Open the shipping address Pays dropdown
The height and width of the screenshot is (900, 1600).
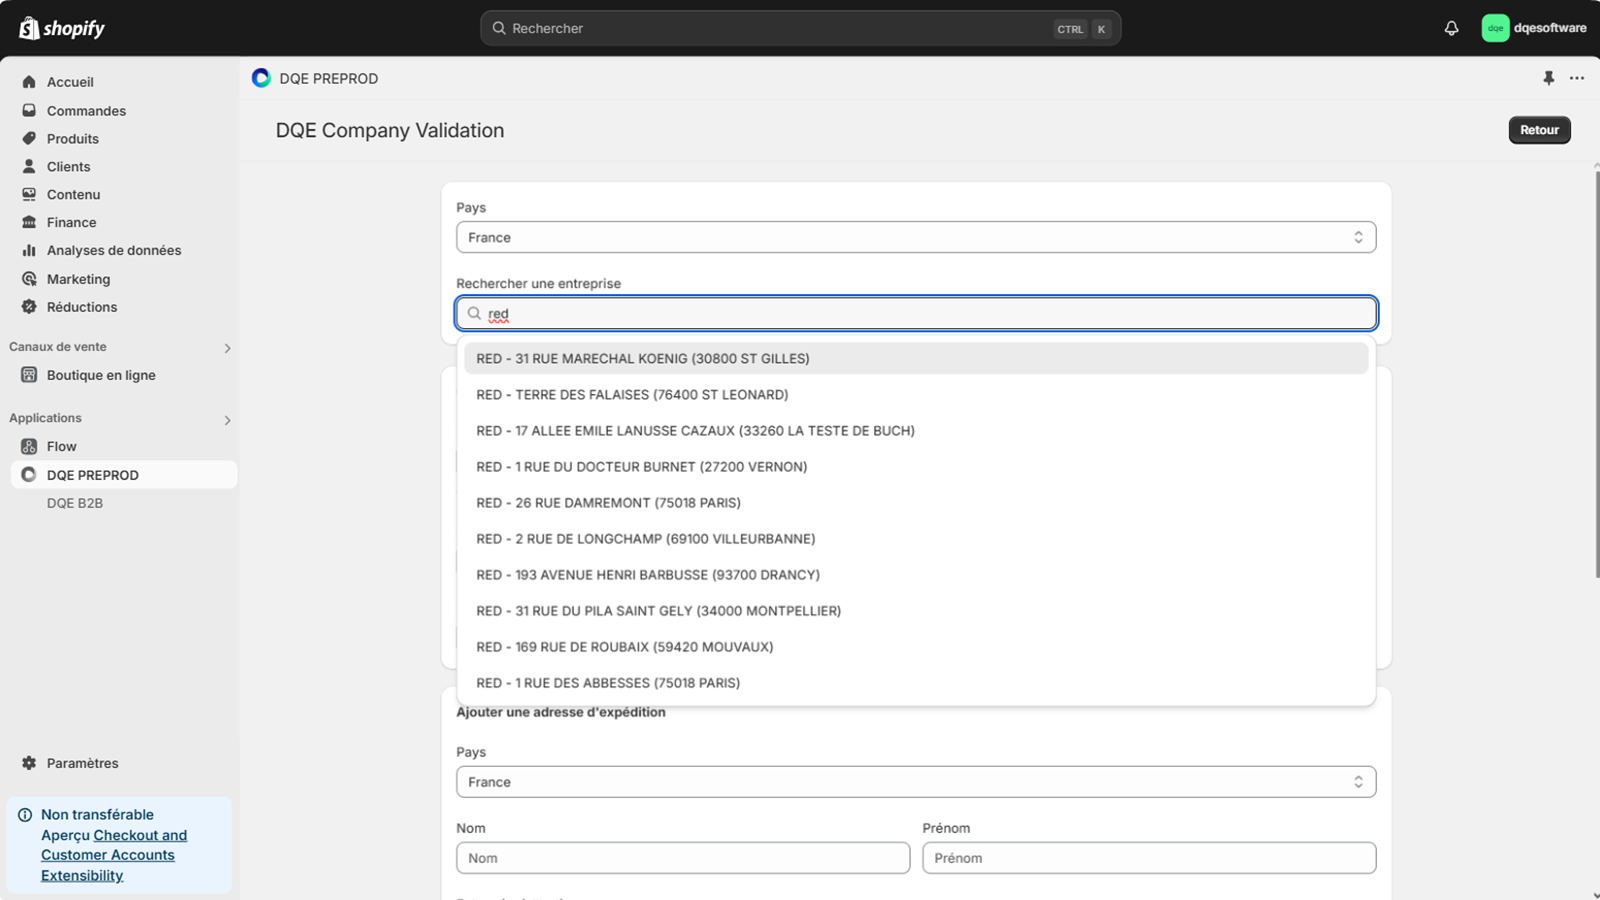pos(916,782)
